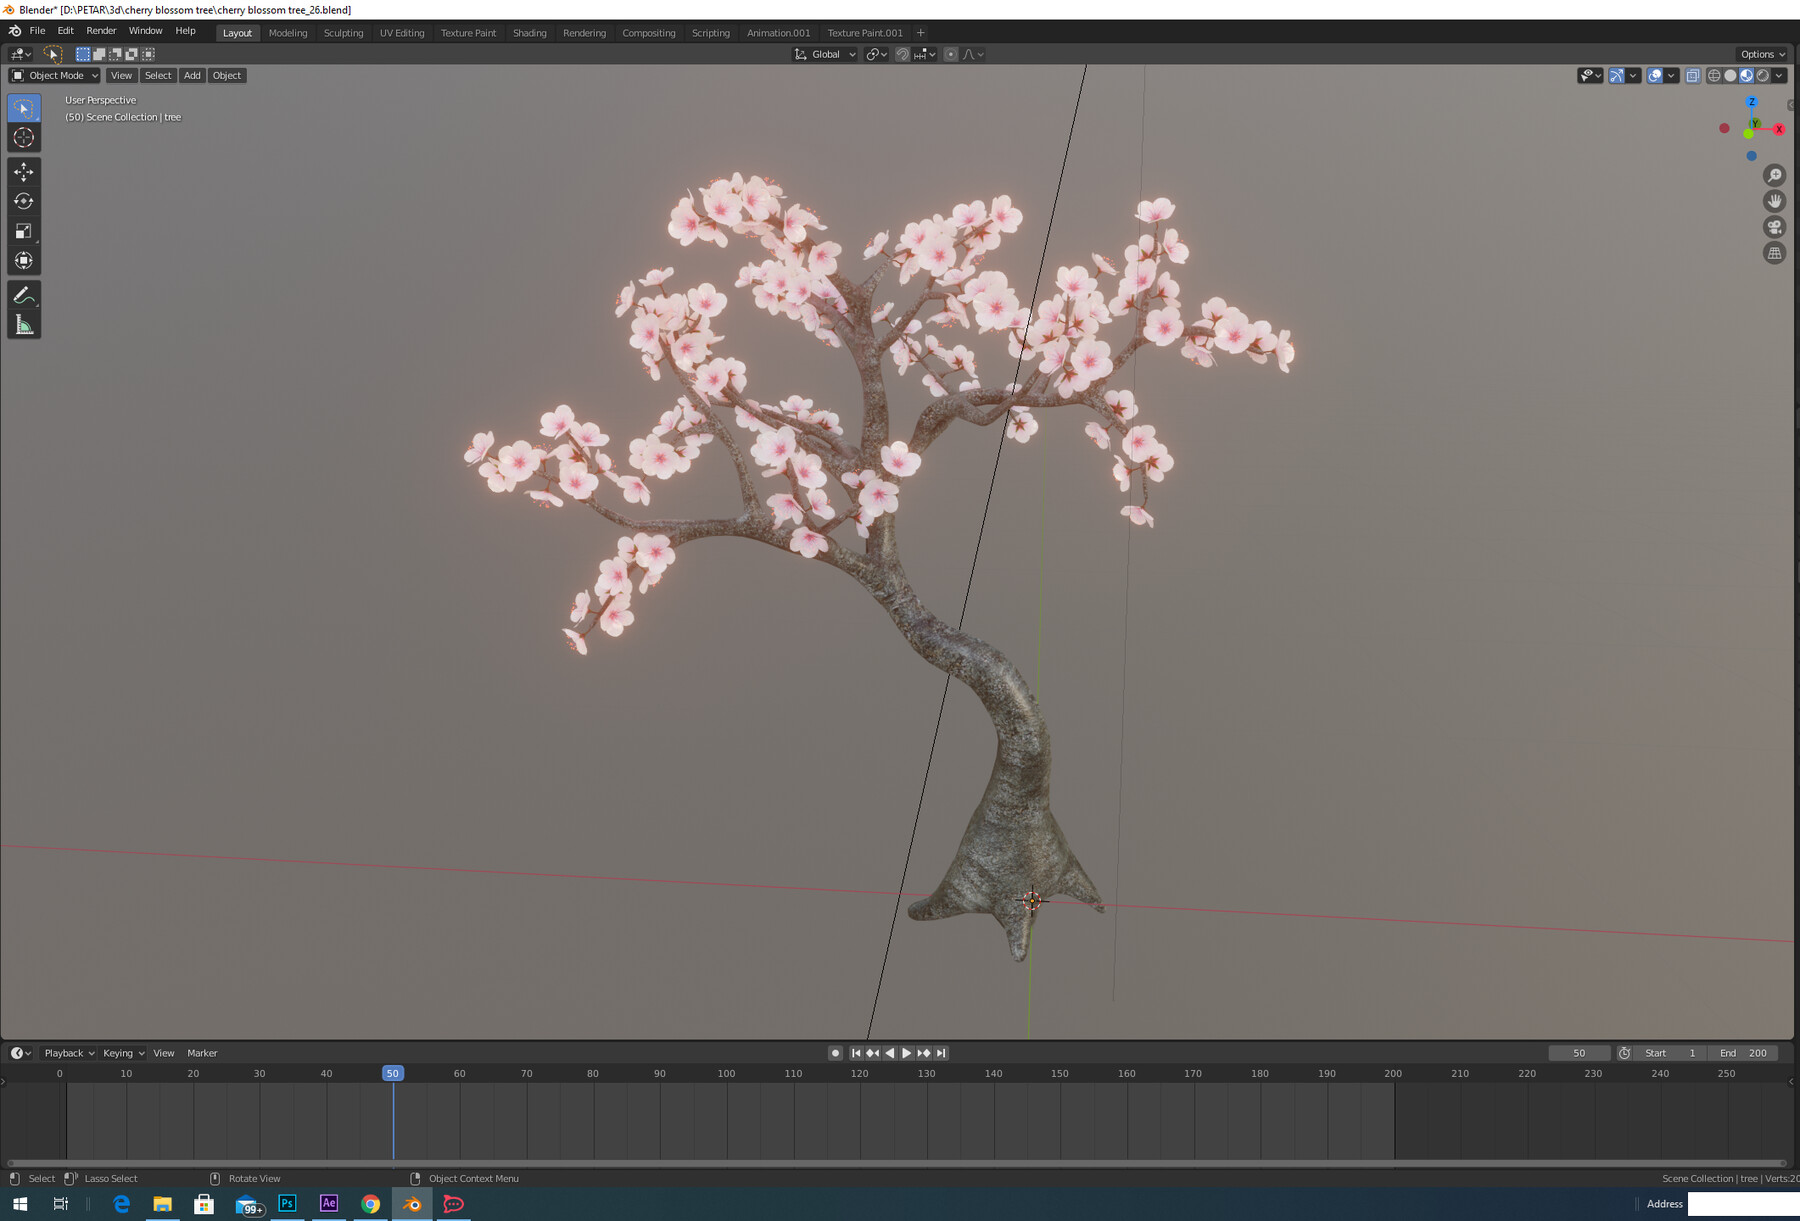Viewport: 1800px width, 1221px height.
Task: Select the Move tool
Action: click(24, 172)
